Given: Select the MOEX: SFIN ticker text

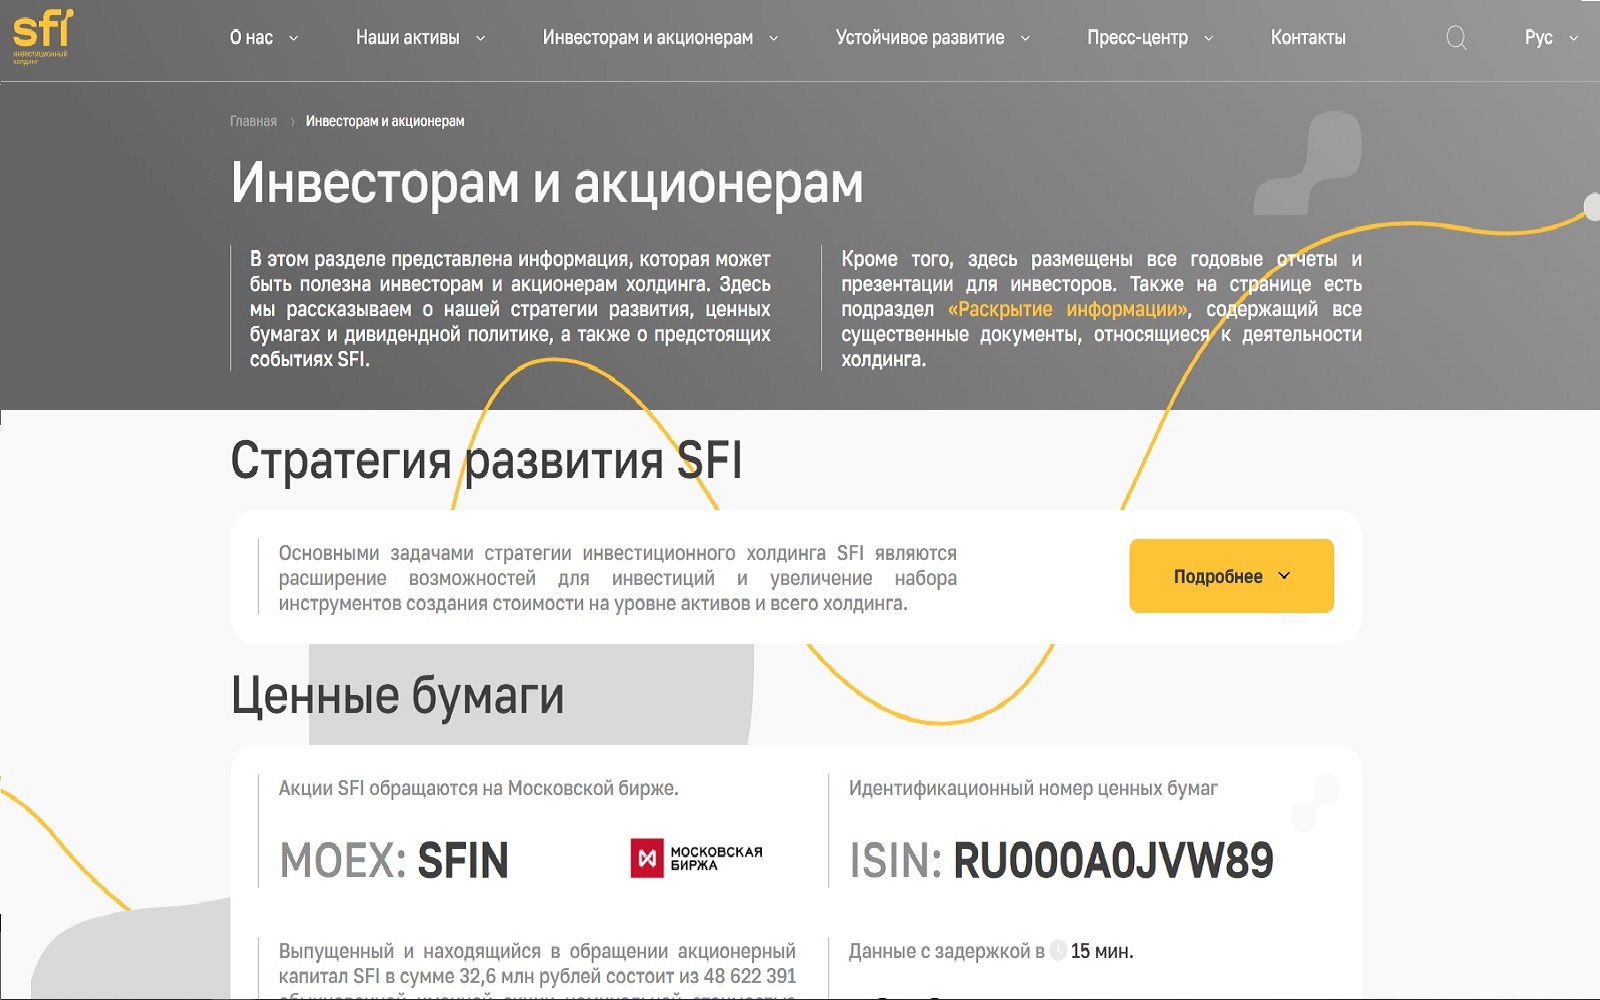Looking at the screenshot, I should [x=394, y=860].
